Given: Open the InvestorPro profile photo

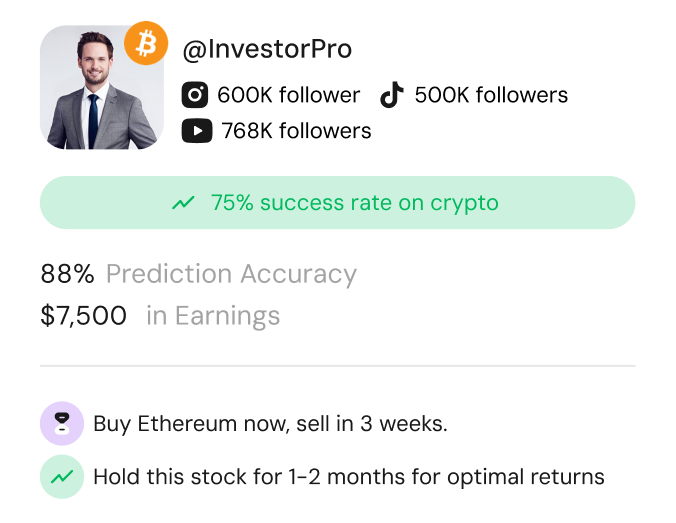Looking at the screenshot, I should pos(100,89).
